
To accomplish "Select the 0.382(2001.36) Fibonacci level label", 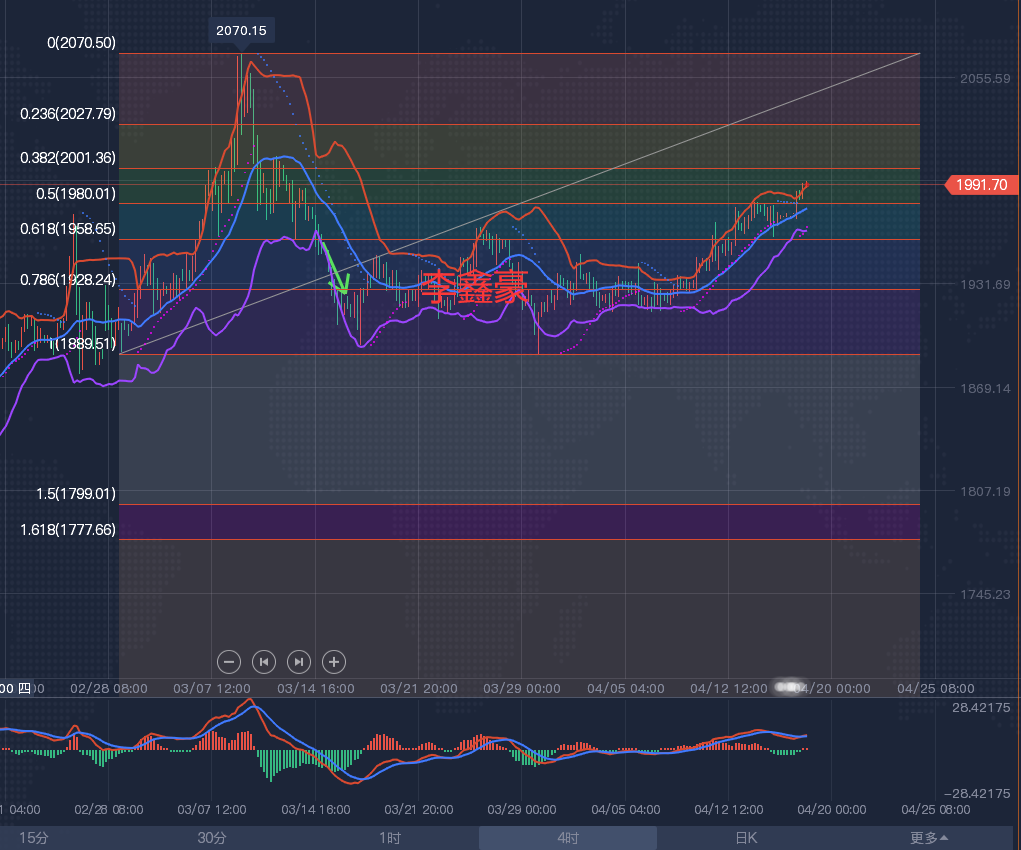I will pos(68,158).
